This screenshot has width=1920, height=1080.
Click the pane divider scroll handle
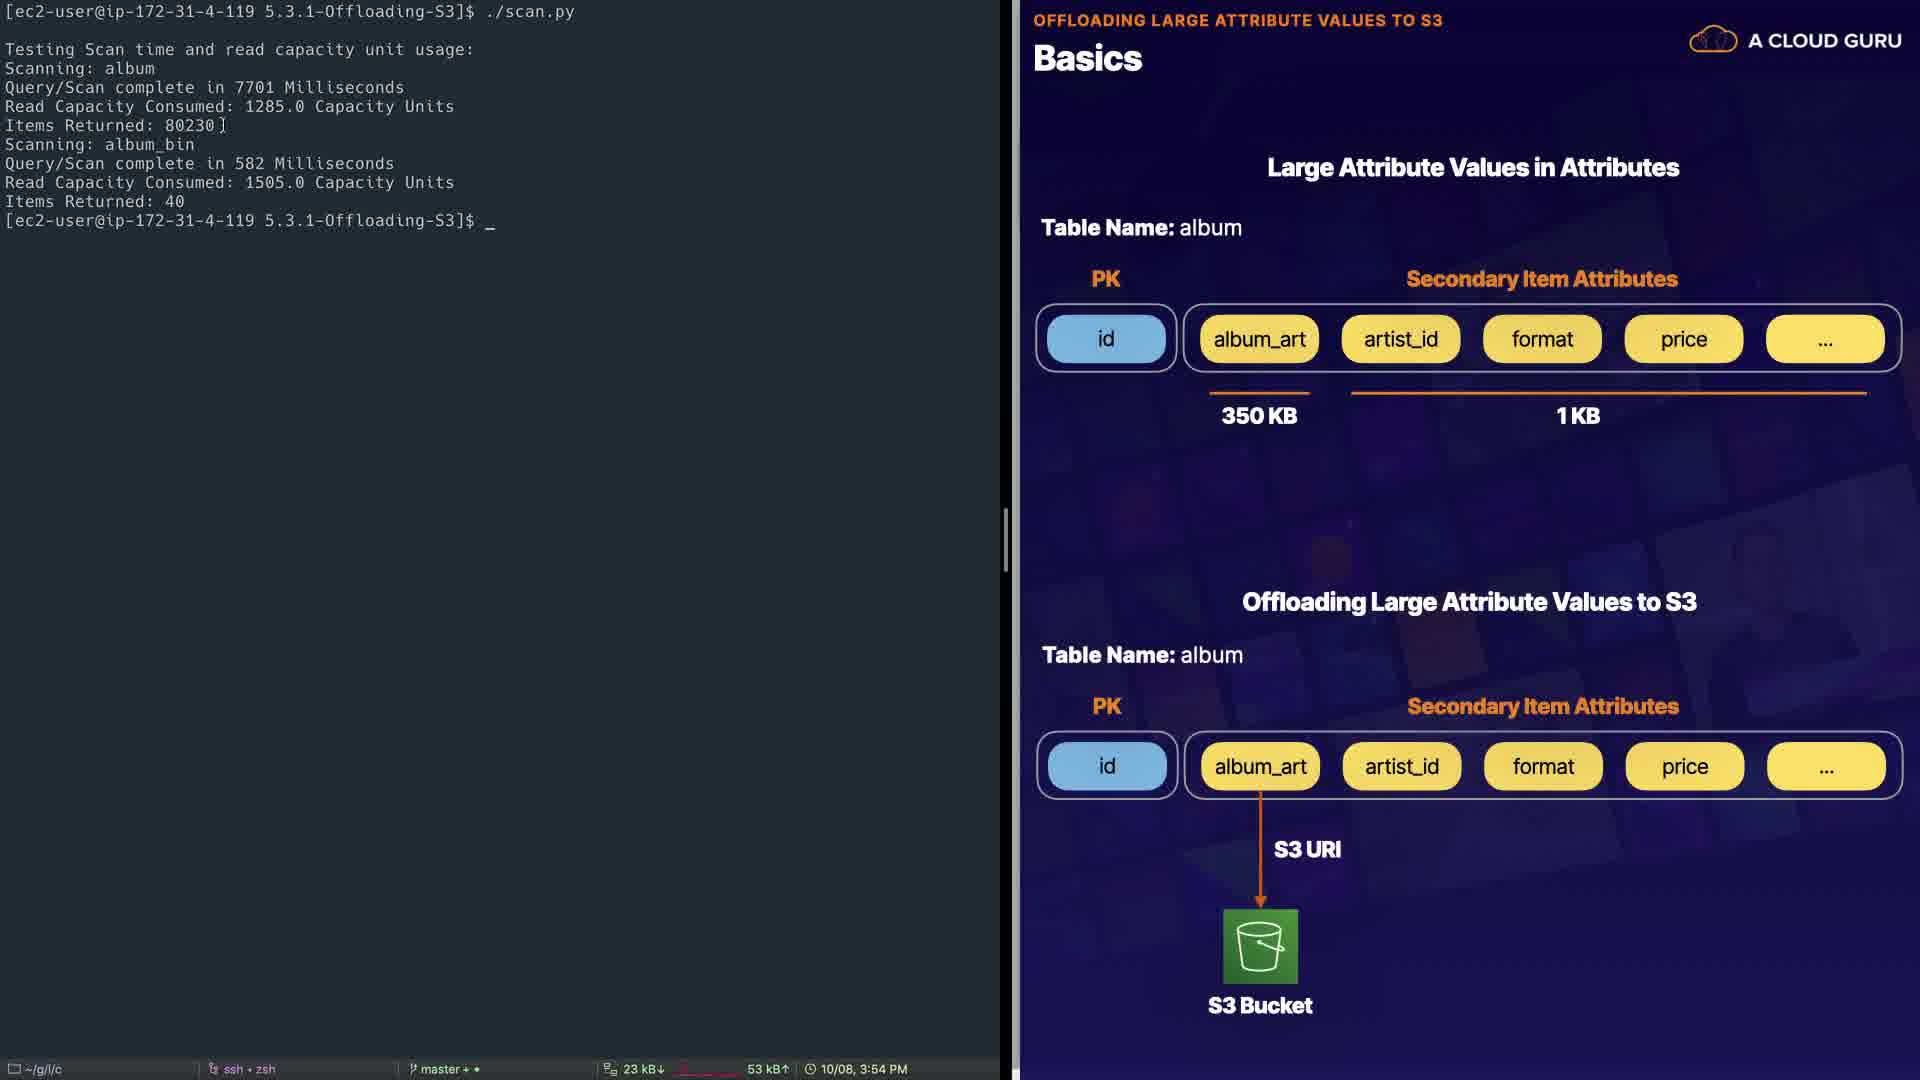click(x=1005, y=540)
